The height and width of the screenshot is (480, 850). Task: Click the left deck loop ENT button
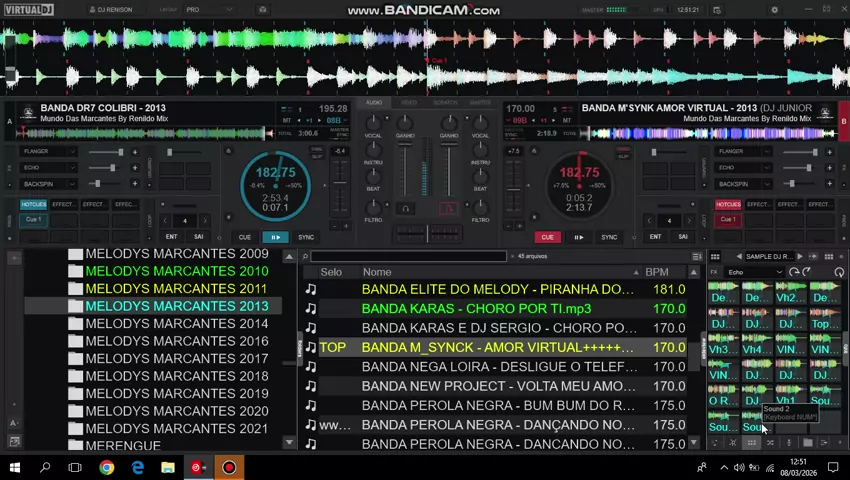171,237
